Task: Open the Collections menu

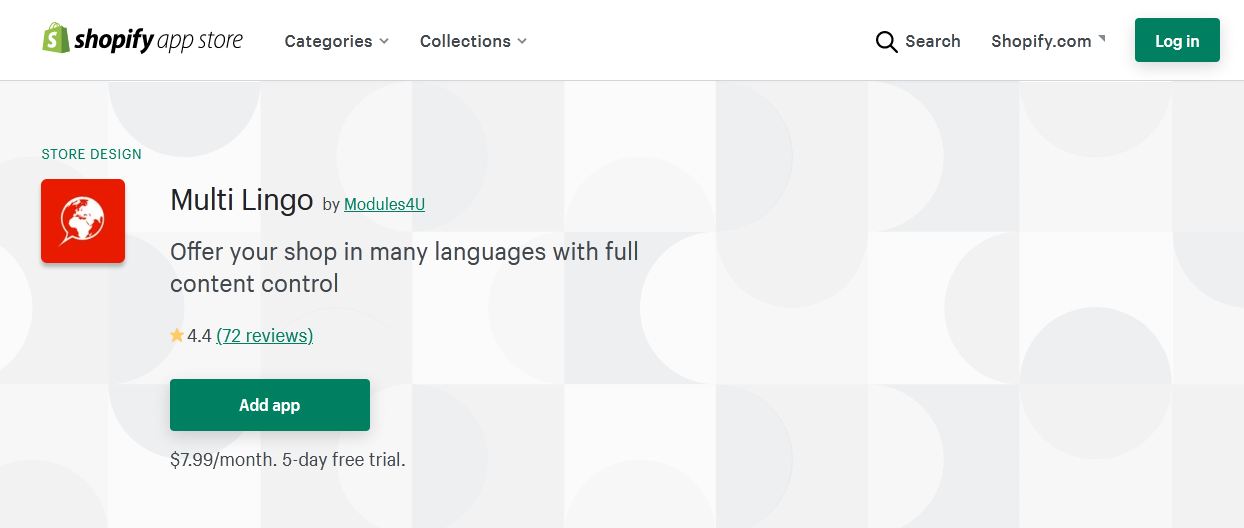Action: coord(473,41)
